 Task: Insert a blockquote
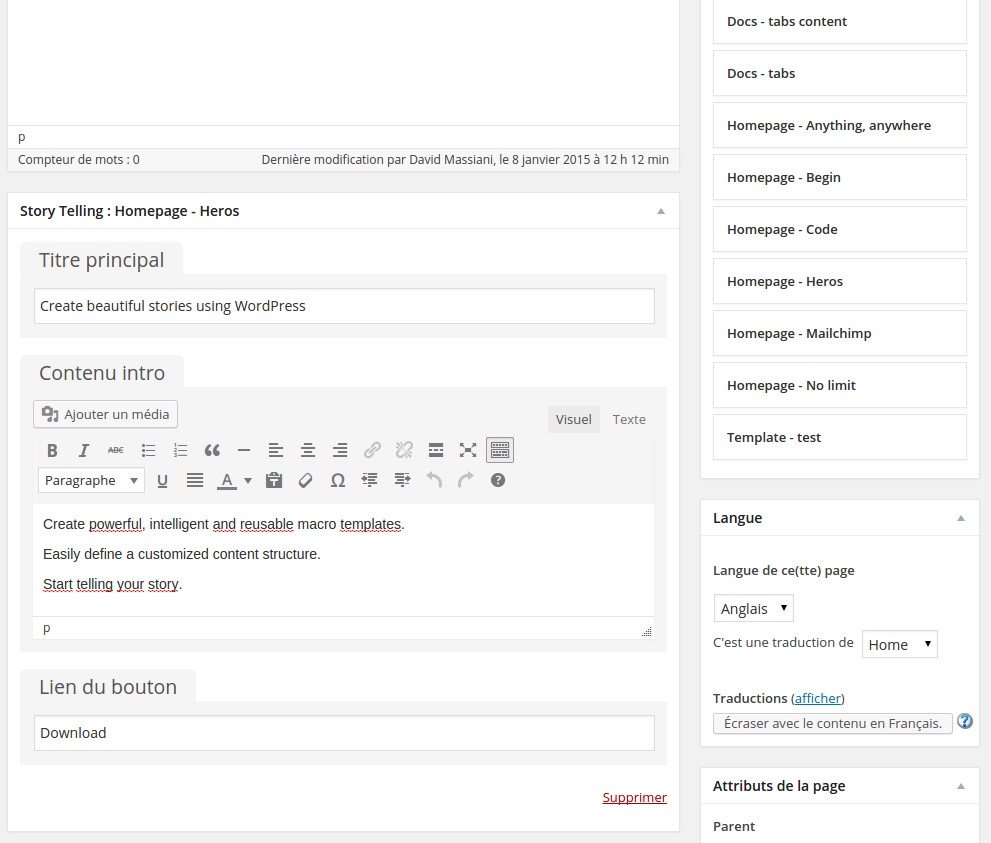click(x=212, y=450)
